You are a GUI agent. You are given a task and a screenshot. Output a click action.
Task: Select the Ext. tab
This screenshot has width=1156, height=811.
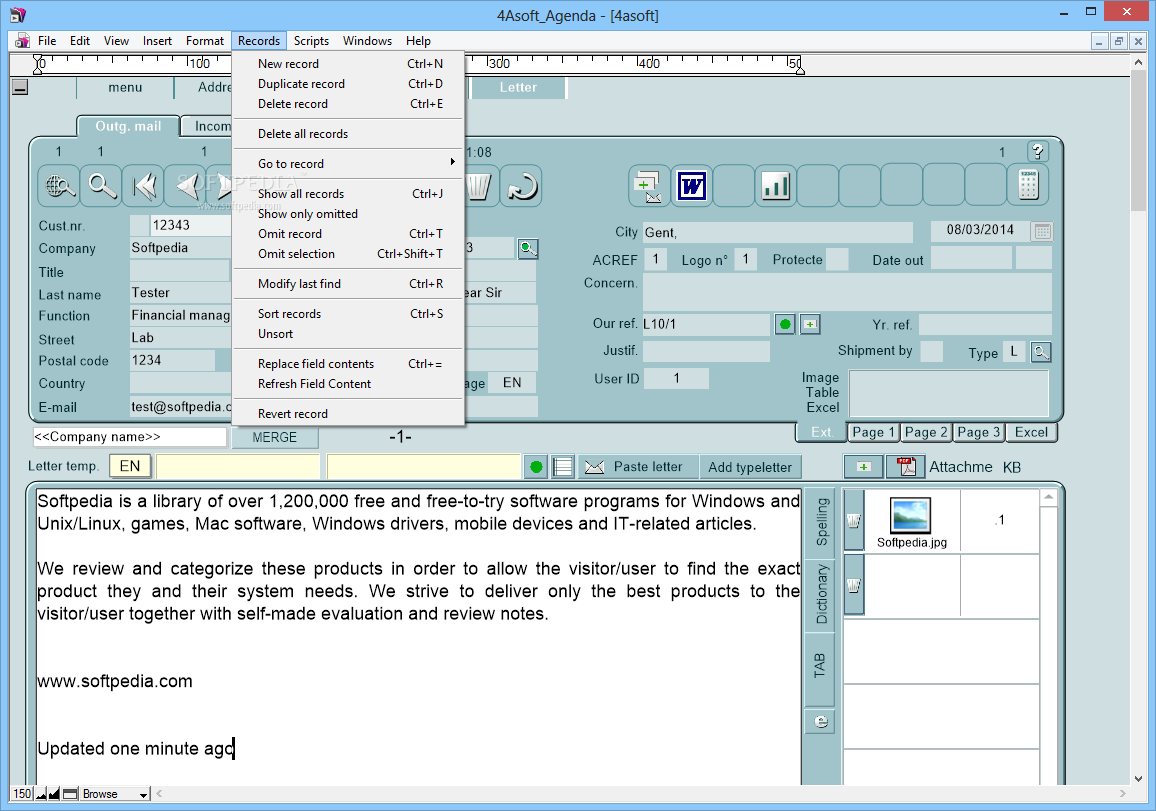[x=821, y=433]
